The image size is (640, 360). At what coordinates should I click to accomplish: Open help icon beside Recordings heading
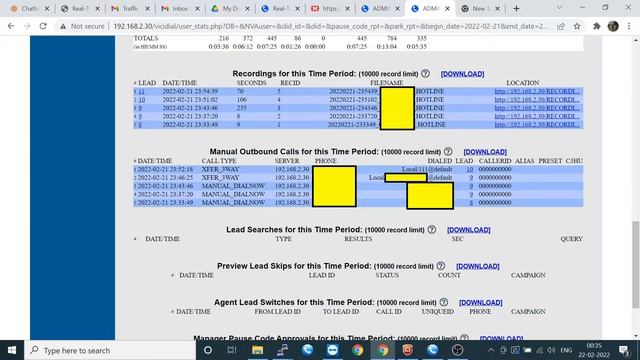(x=425, y=73)
